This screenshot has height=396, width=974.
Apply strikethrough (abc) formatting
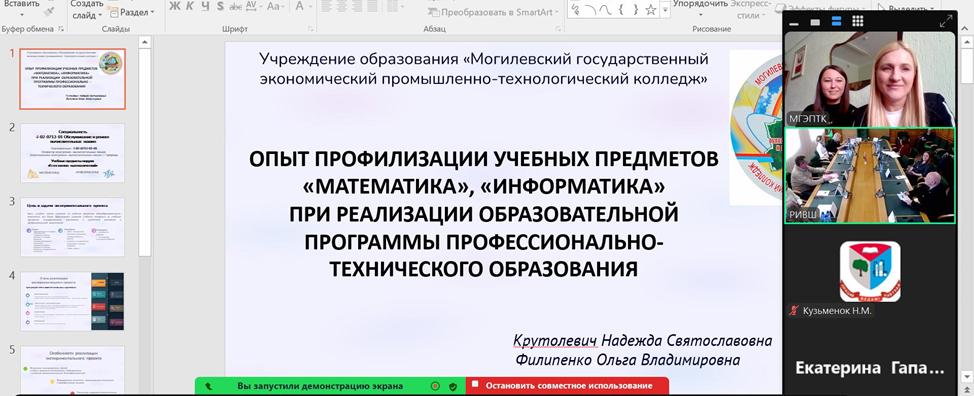pos(236,7)
